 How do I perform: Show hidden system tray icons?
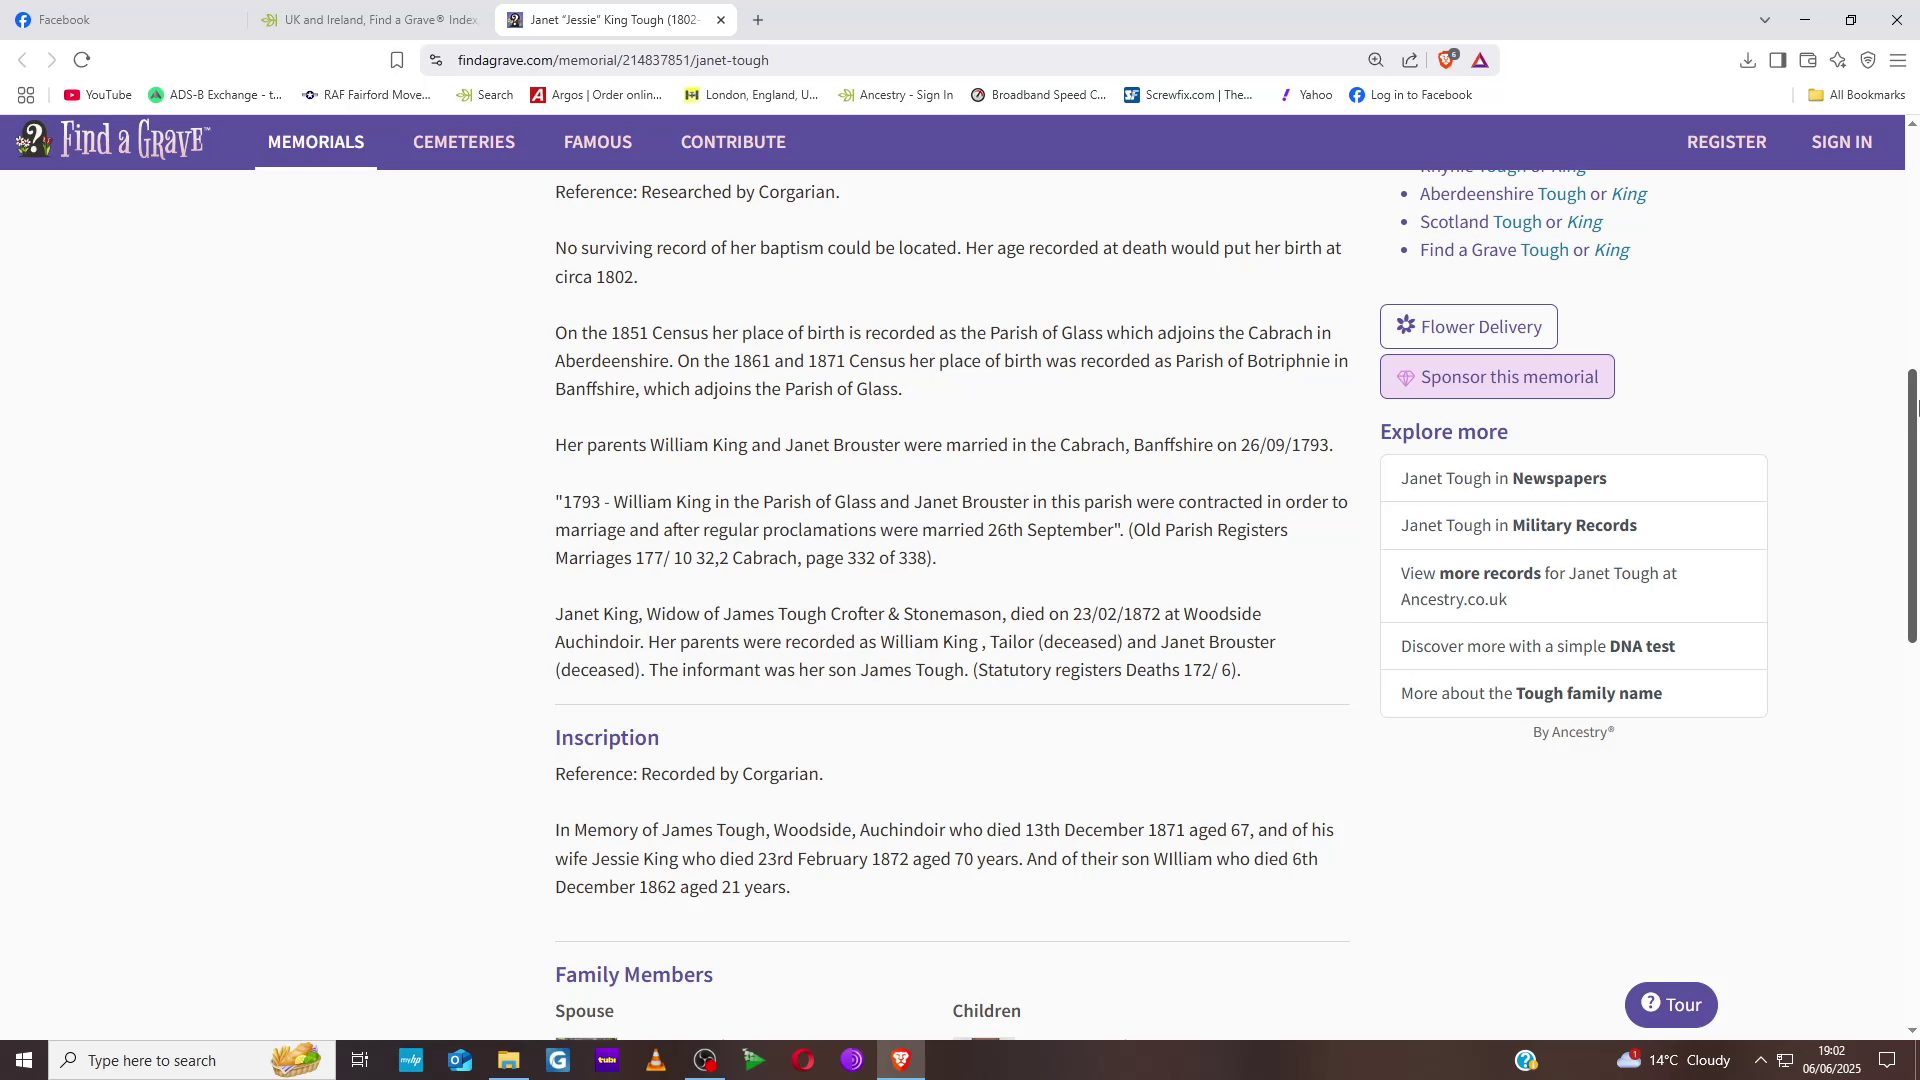1760,1060
